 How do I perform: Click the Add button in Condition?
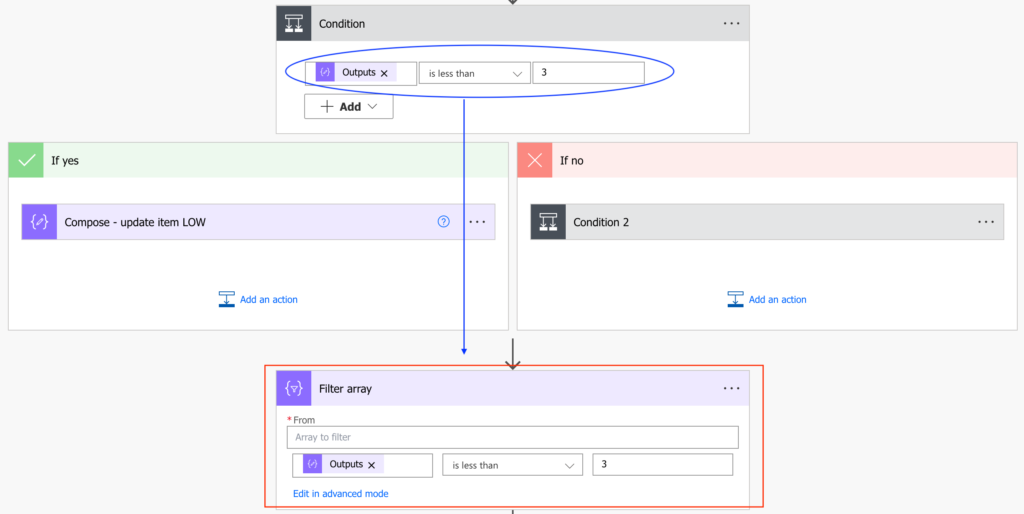[349, 106]
